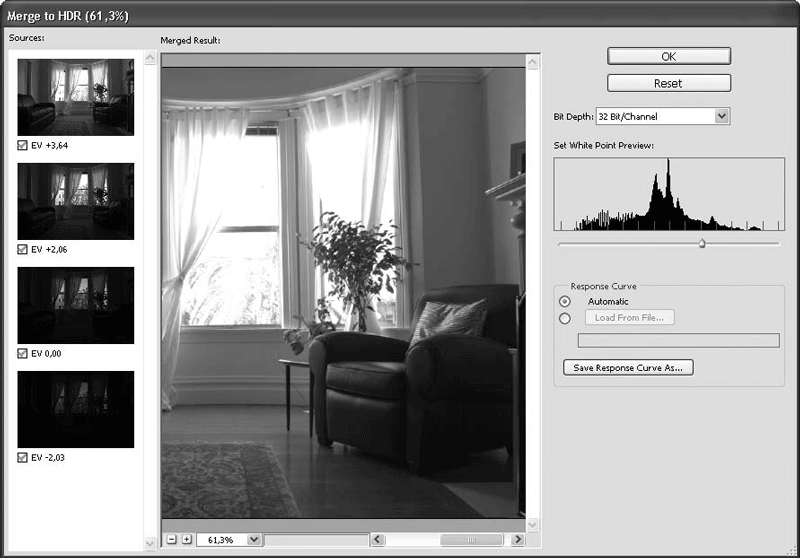Select the EV 0,00 source thumbnail
Screen dimensions: 800x558
(76, 305)
